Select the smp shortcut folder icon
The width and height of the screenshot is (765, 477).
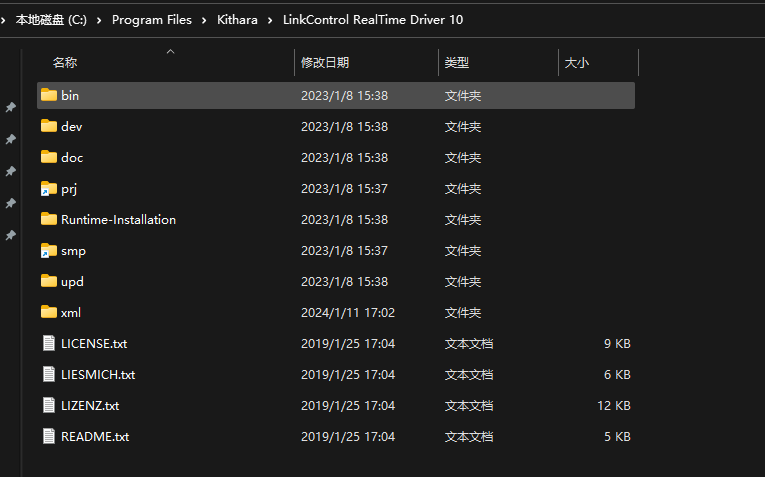coord(49,250)
